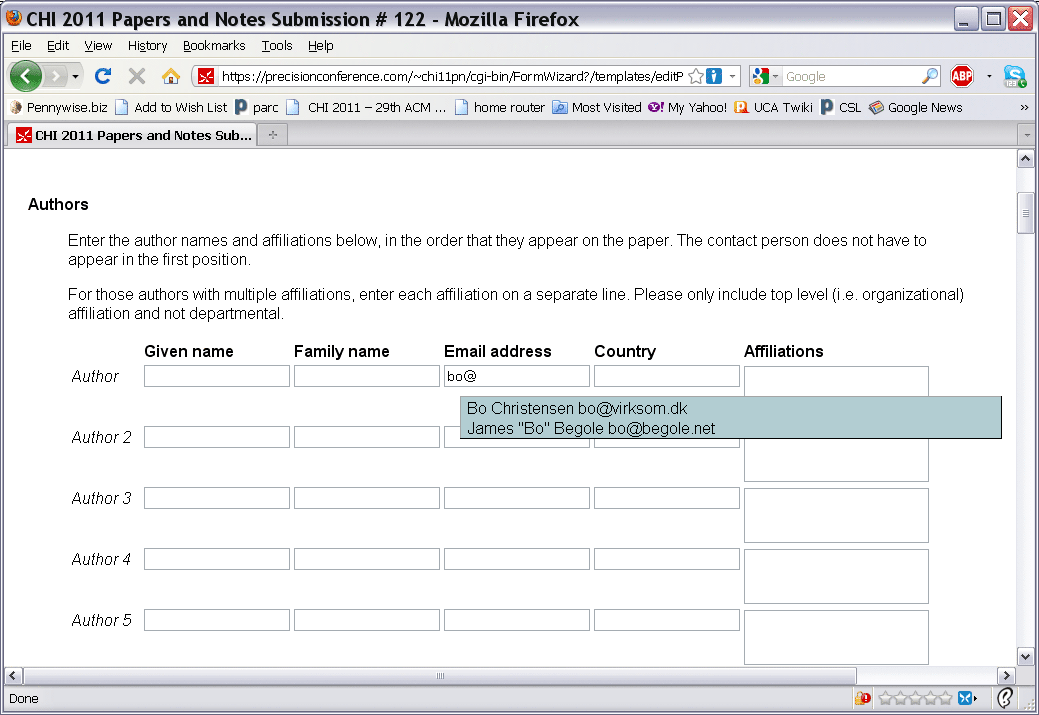The height and width of the screenshot is (715, 1039).
Task: Click the greyed Forward arrow button
Action: click(x=56, y=77)
